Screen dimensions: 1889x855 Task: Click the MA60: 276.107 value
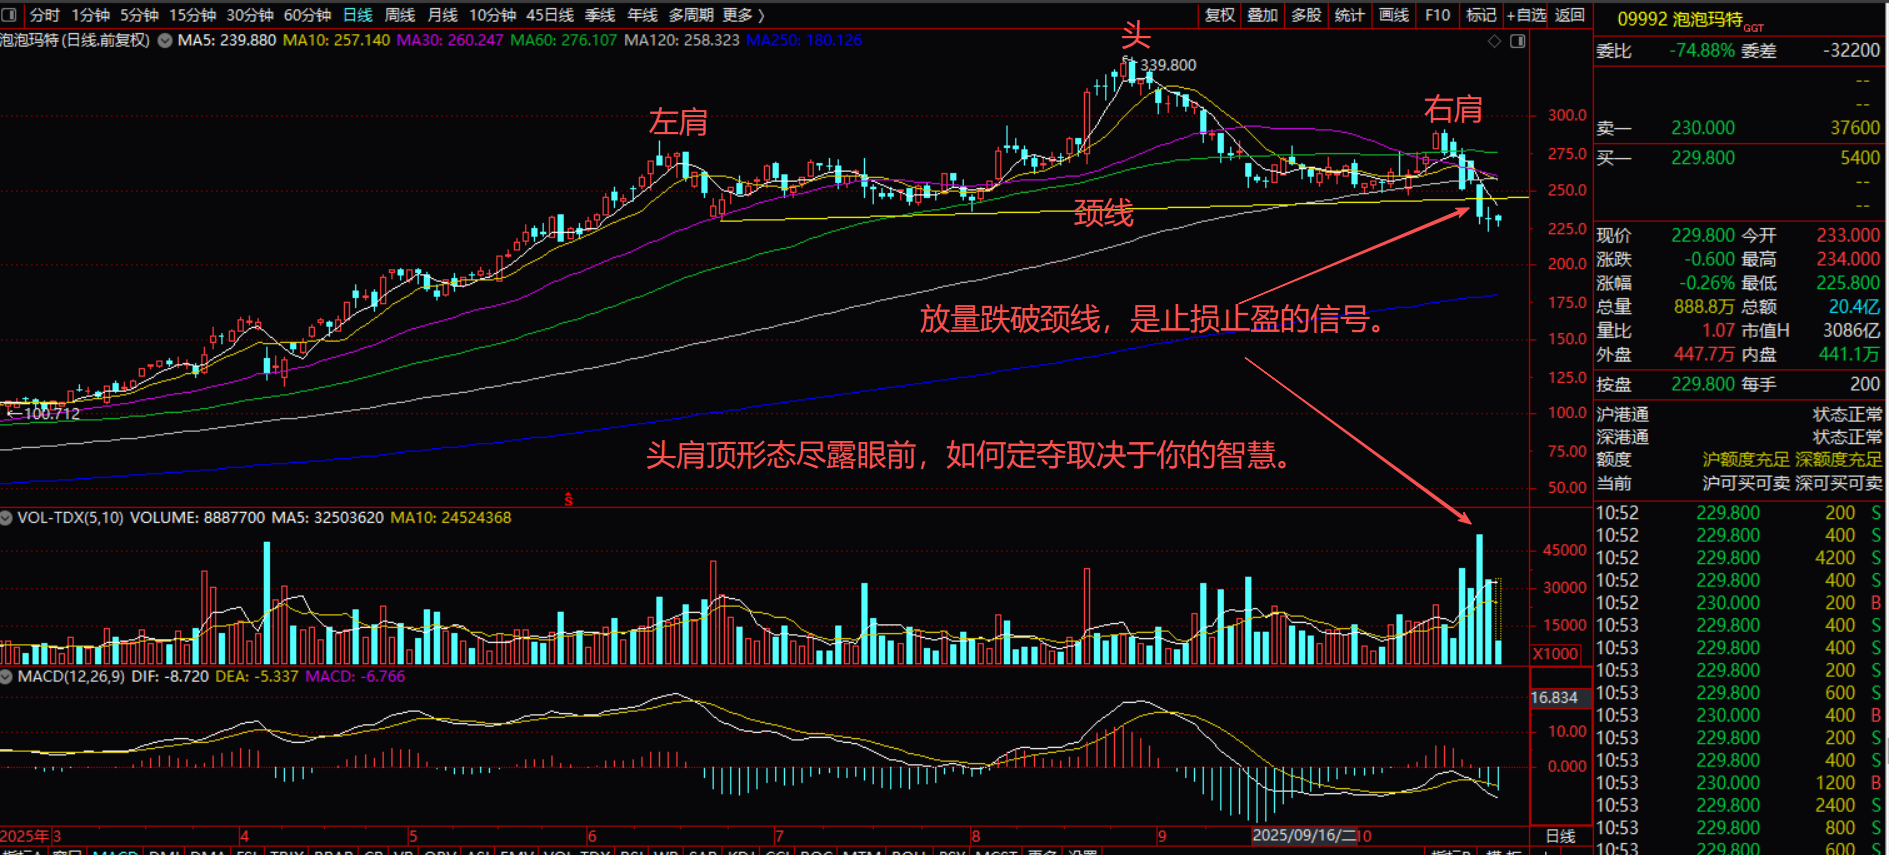[x=564, y=41]
